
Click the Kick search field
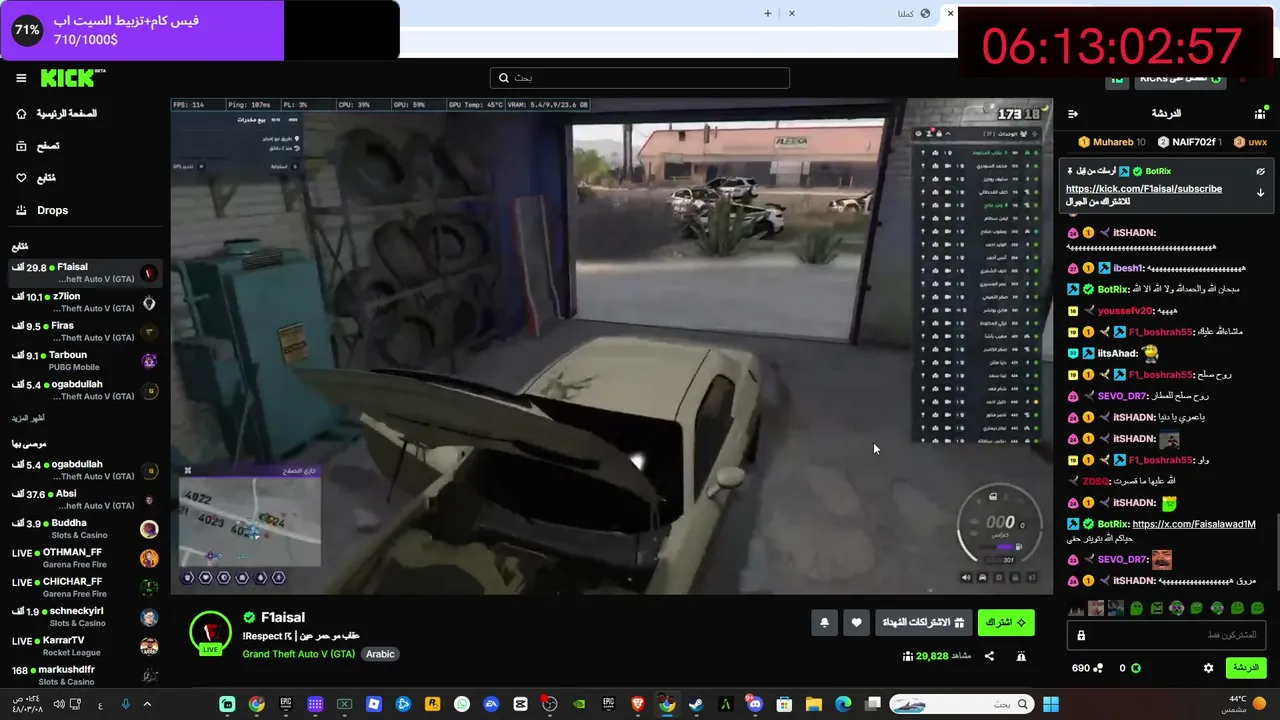click(640, 78)
